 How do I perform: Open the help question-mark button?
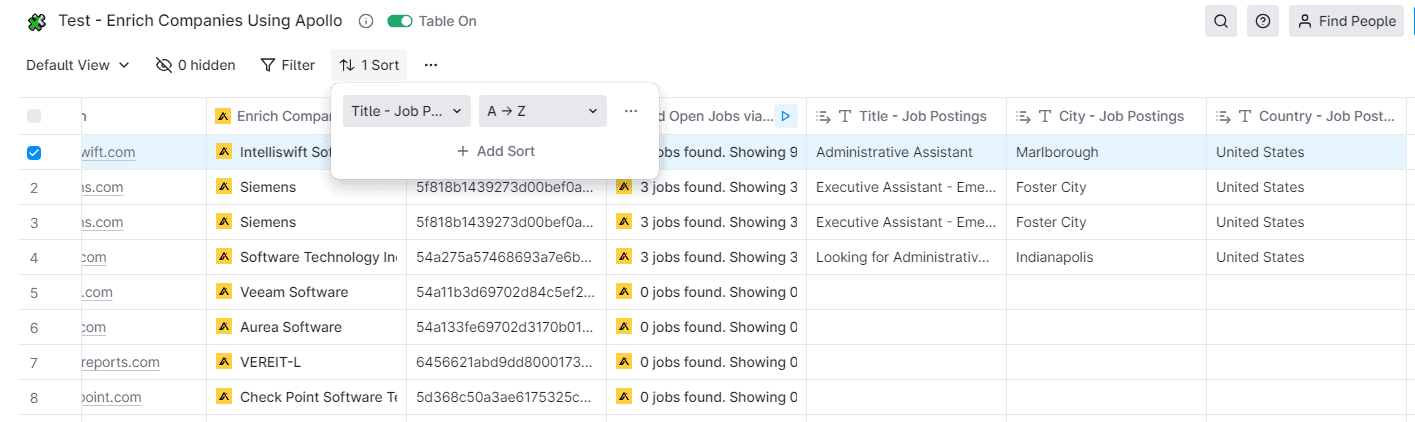point(1263,21)
